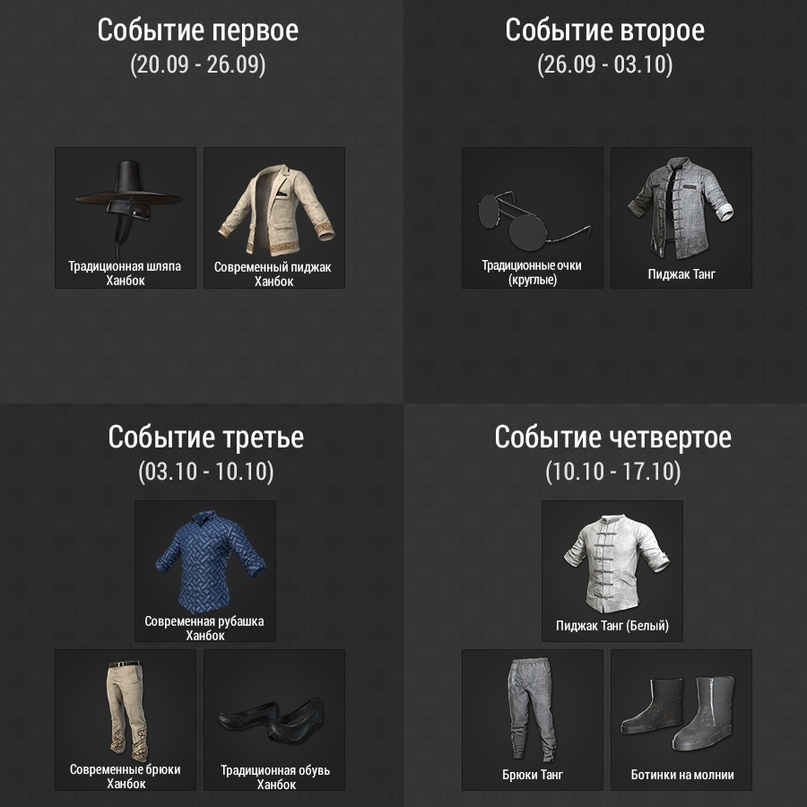The image size is (807, 807).
Task: Click the 'Событие первое' heading
Action: 198,30
